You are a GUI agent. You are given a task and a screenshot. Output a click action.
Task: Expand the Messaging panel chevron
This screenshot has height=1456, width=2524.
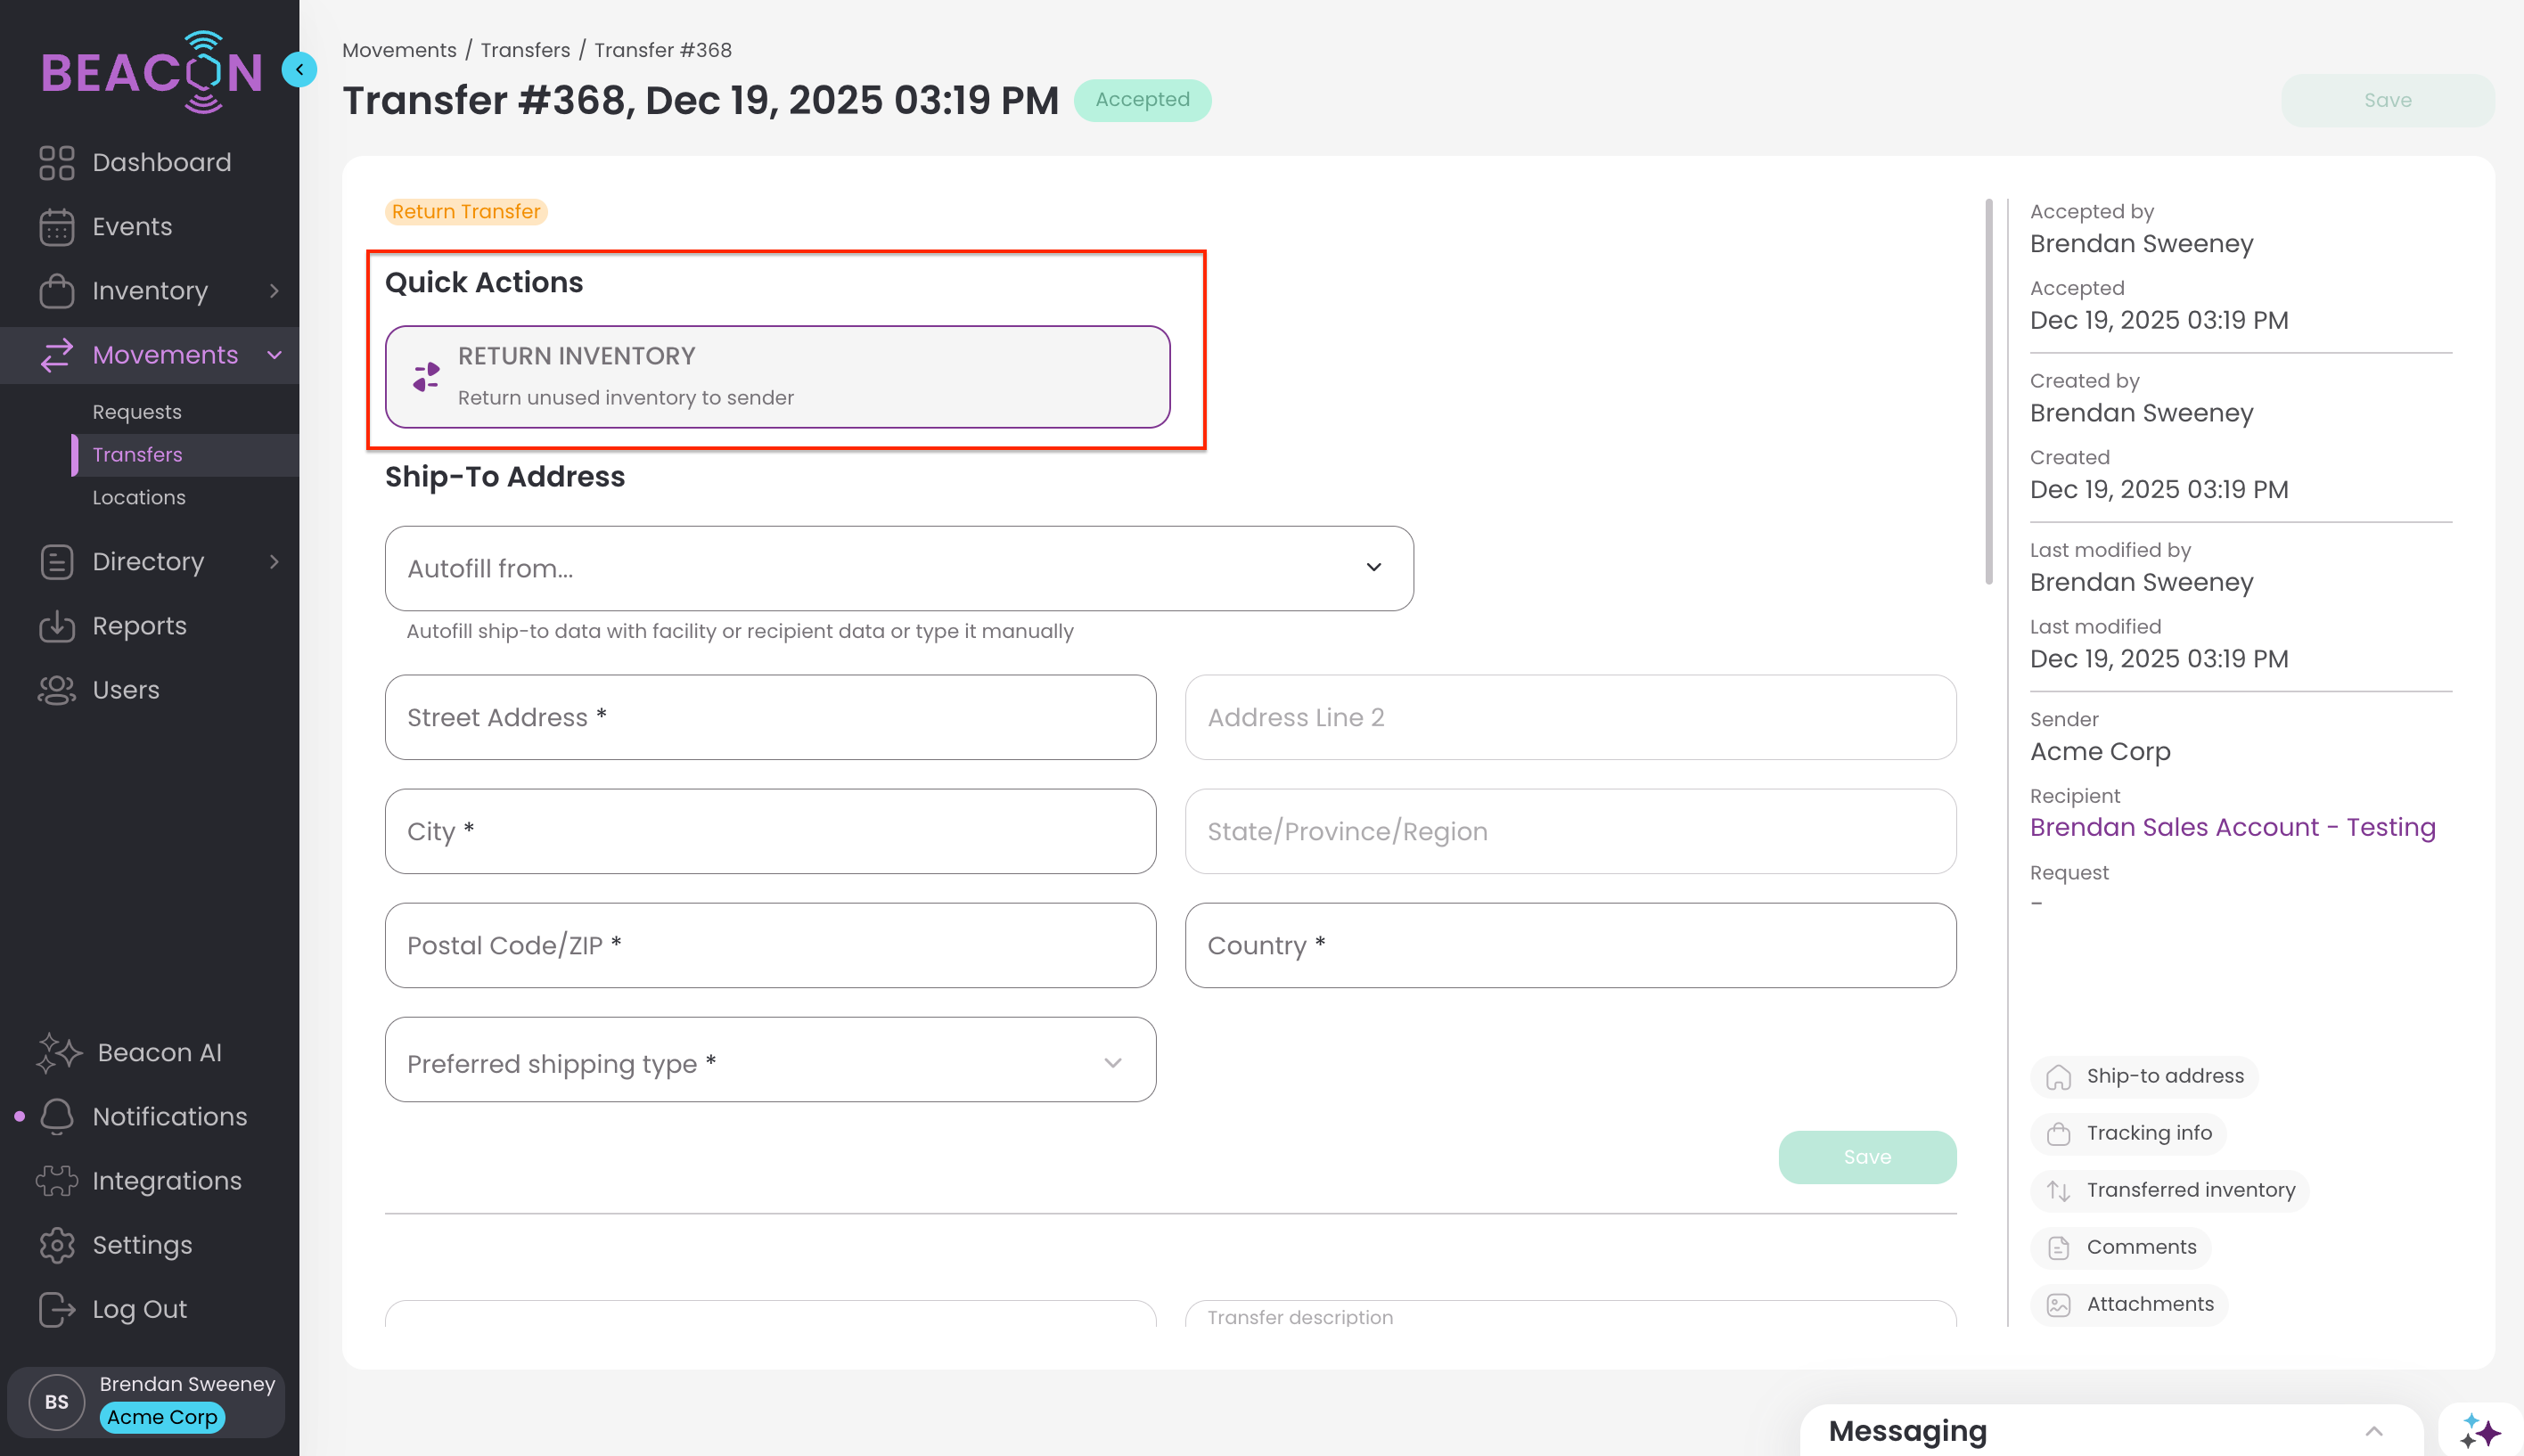(x=2373, y=1431)
